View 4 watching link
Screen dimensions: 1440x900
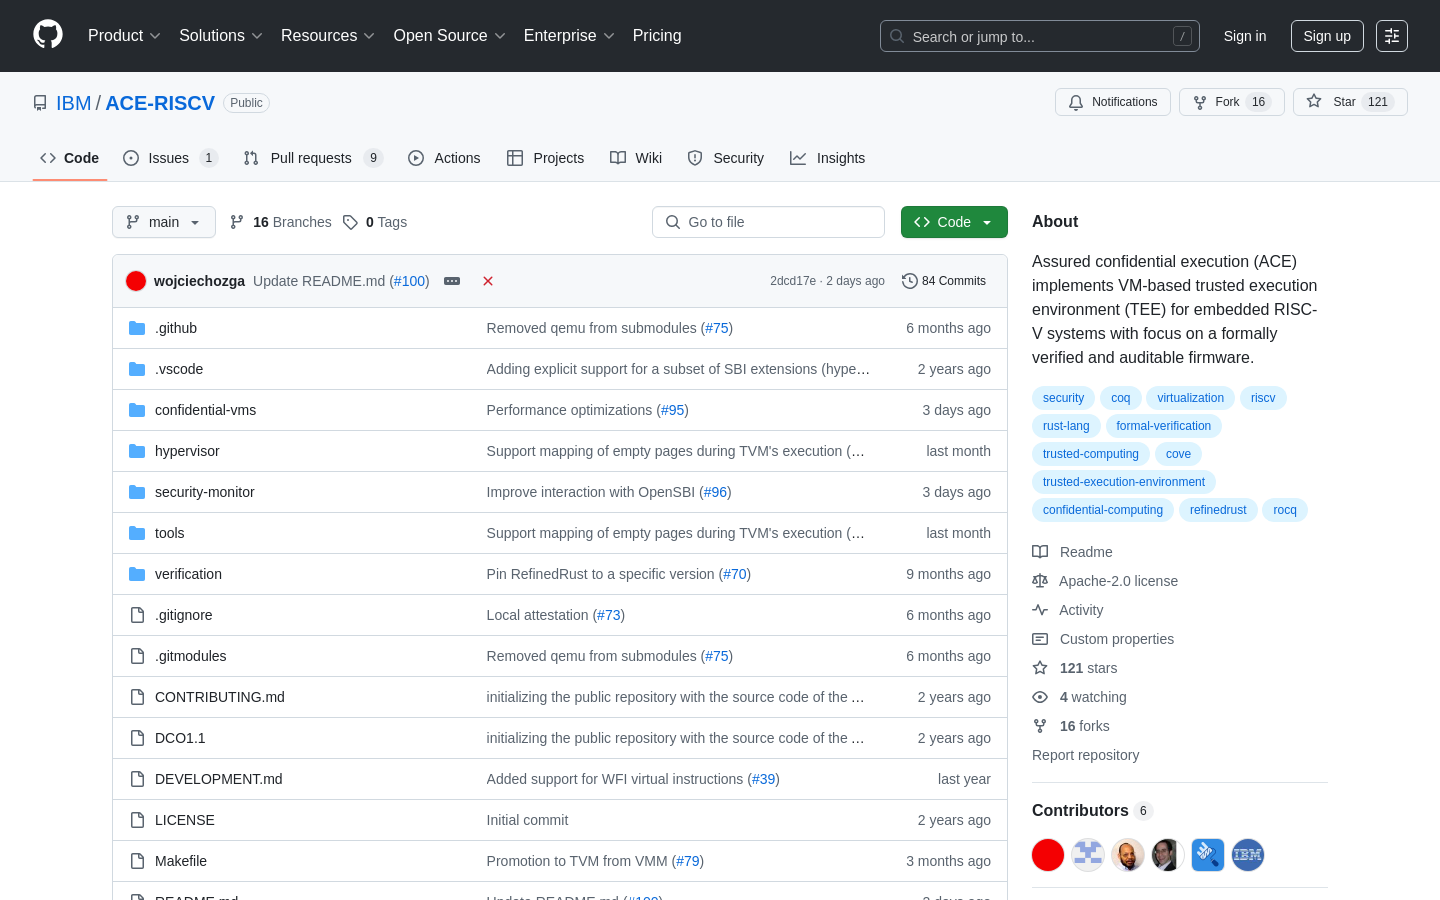(x=1079, y=697)
